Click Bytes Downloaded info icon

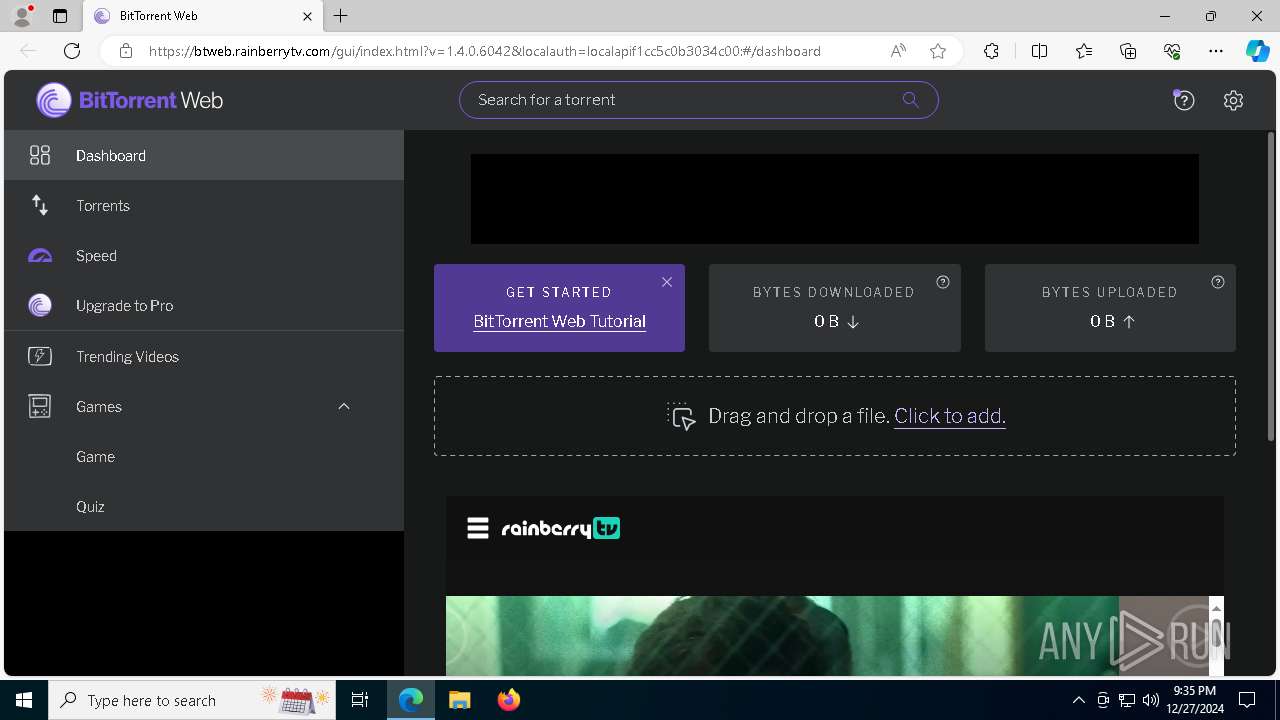click(942, 282)
